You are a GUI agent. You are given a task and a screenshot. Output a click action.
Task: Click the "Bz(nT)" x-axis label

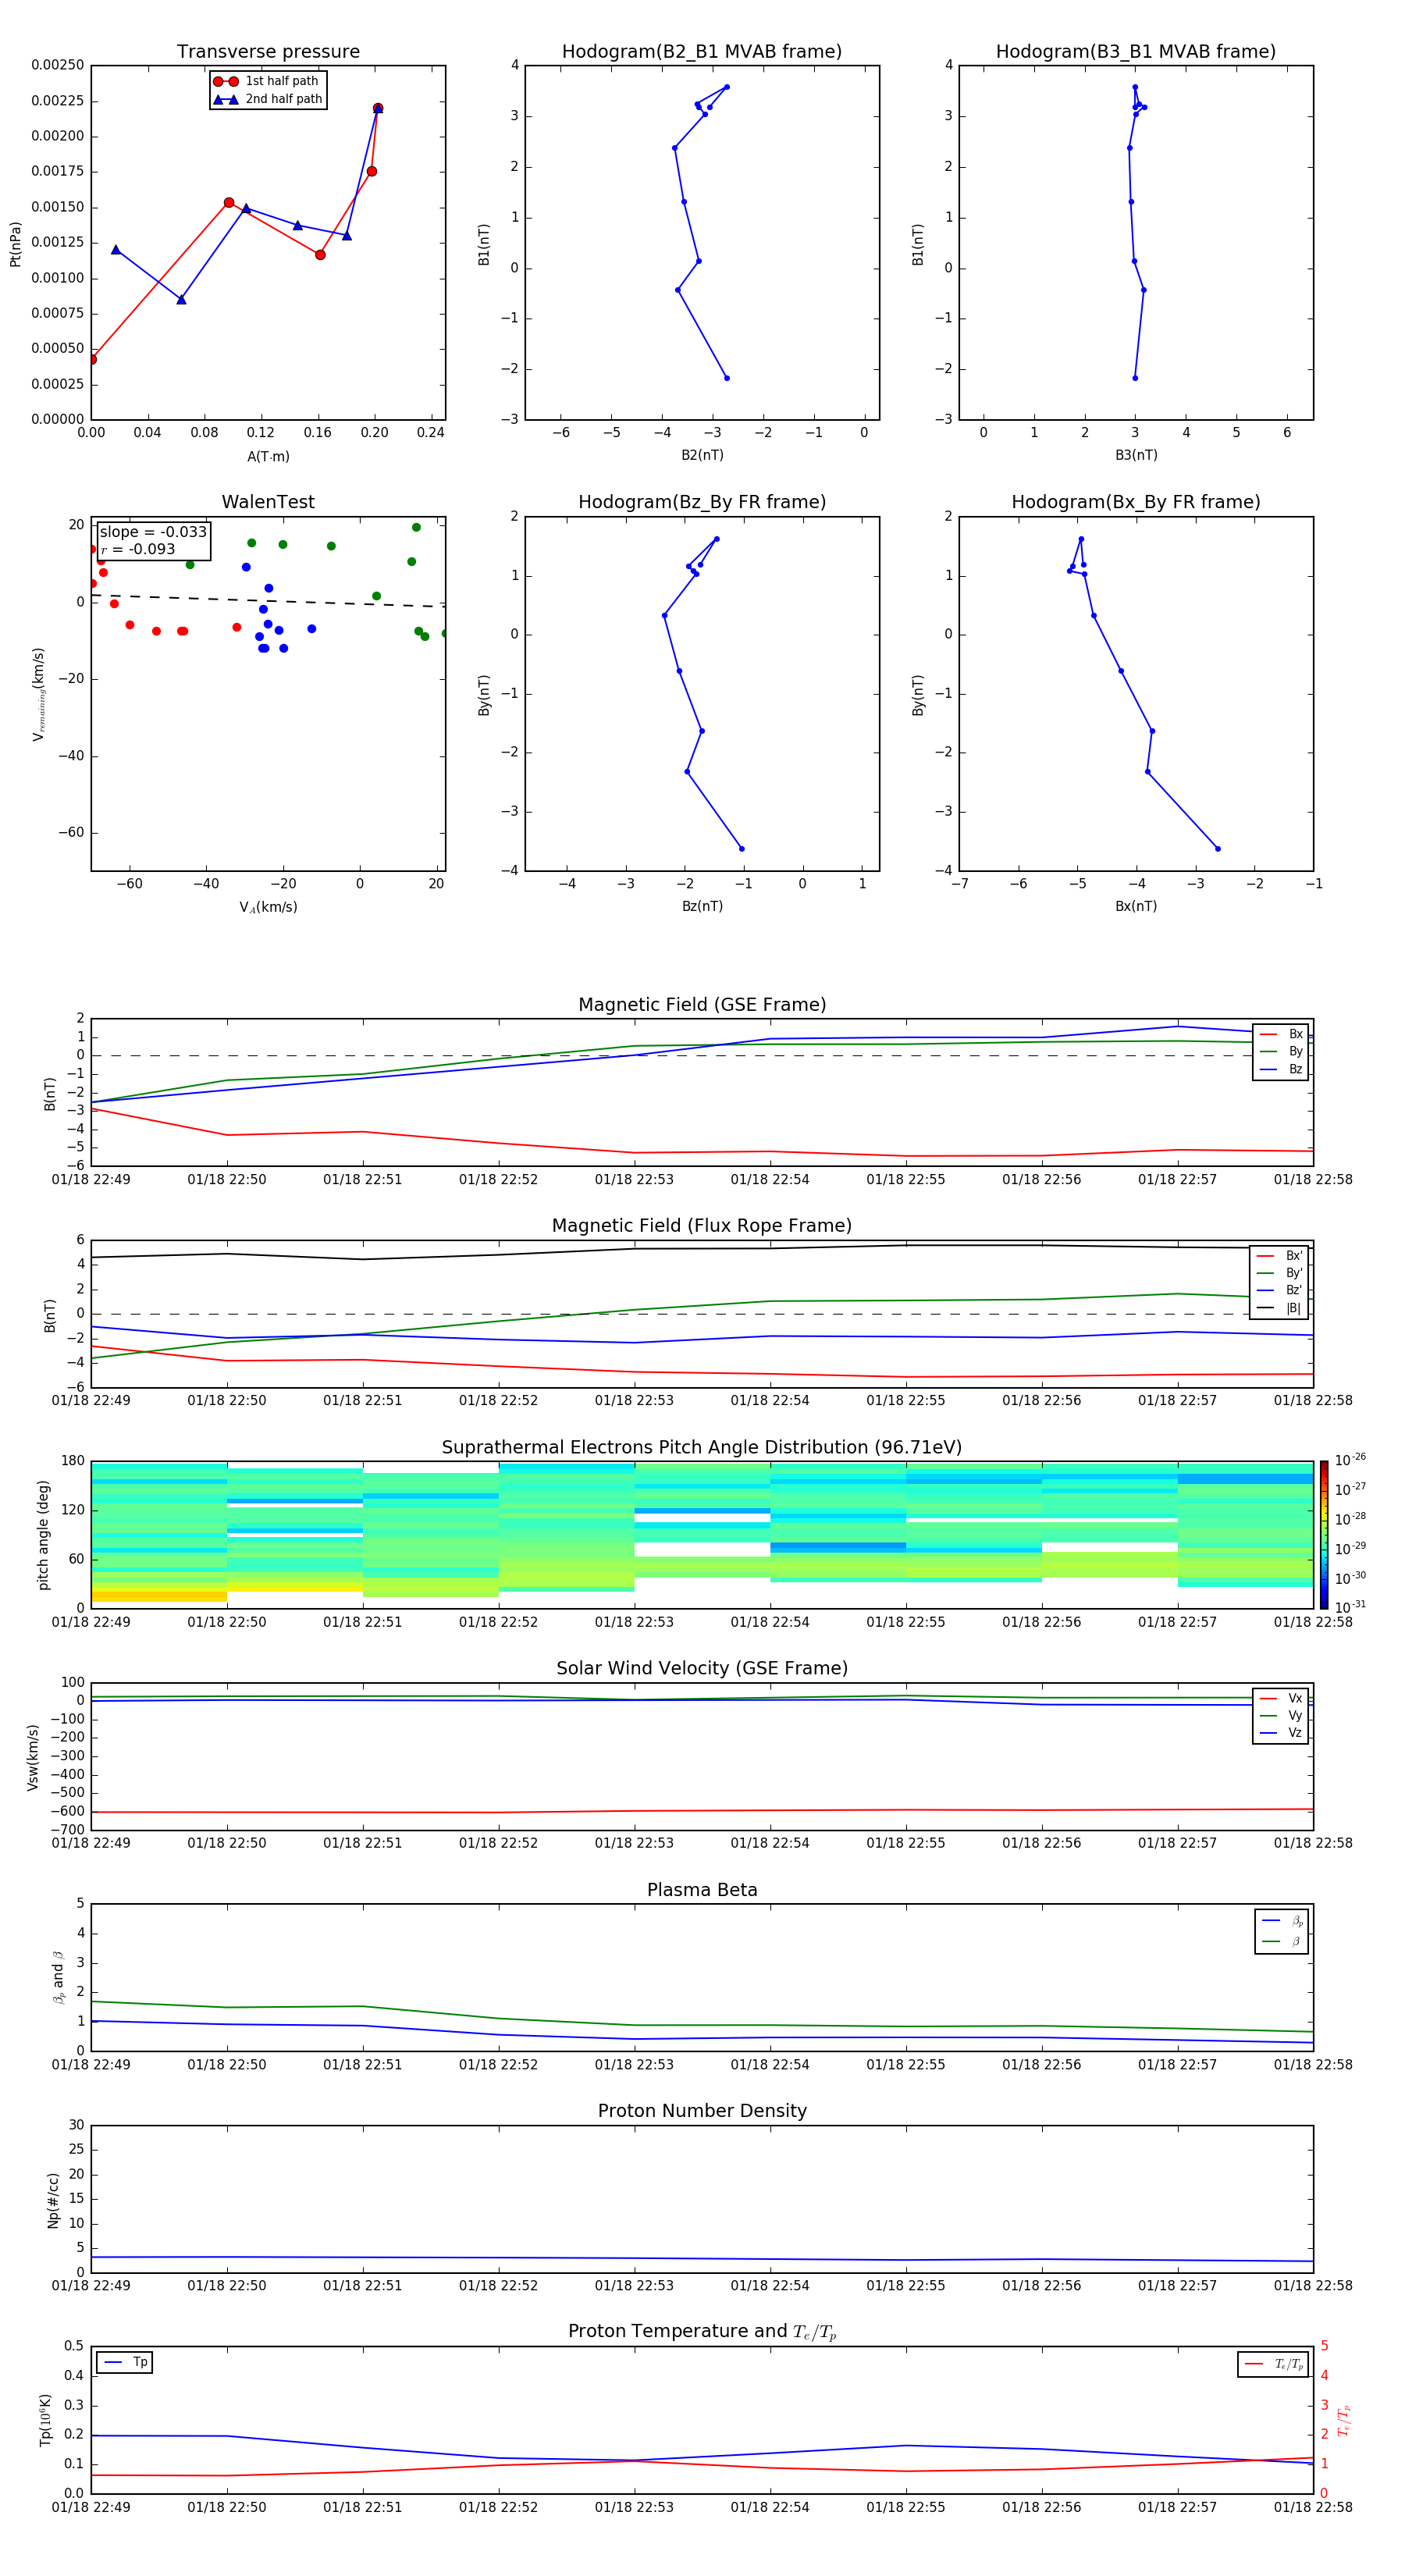pos(702,906)
